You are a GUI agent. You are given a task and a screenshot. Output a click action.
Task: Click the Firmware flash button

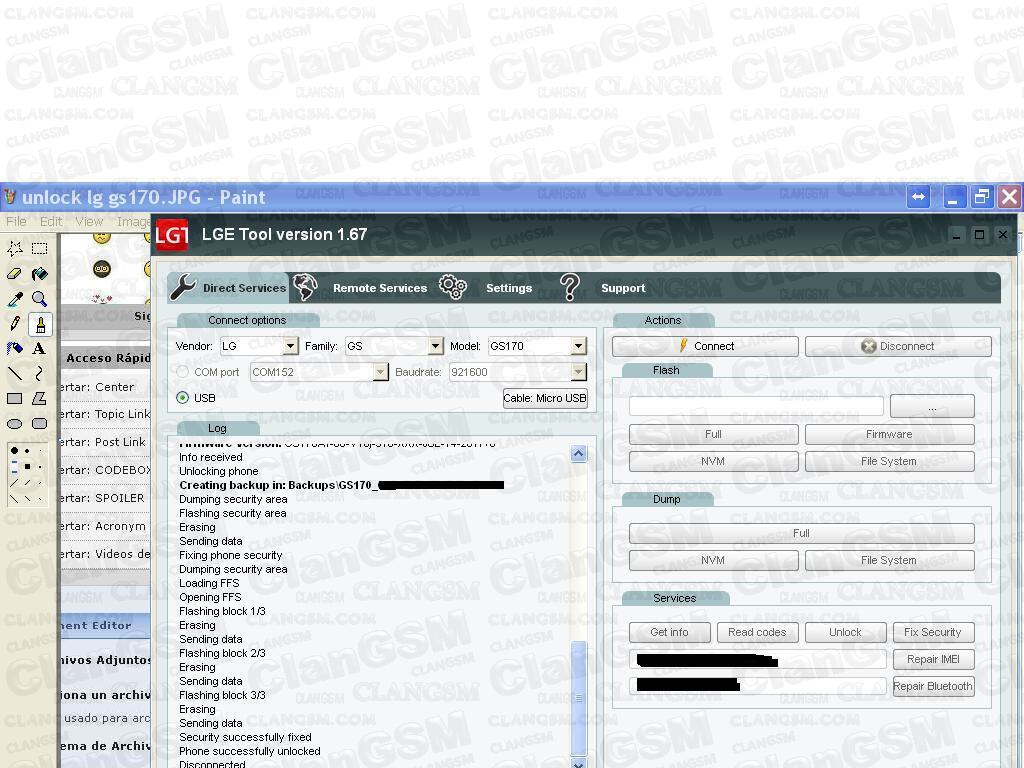[889, 434]
